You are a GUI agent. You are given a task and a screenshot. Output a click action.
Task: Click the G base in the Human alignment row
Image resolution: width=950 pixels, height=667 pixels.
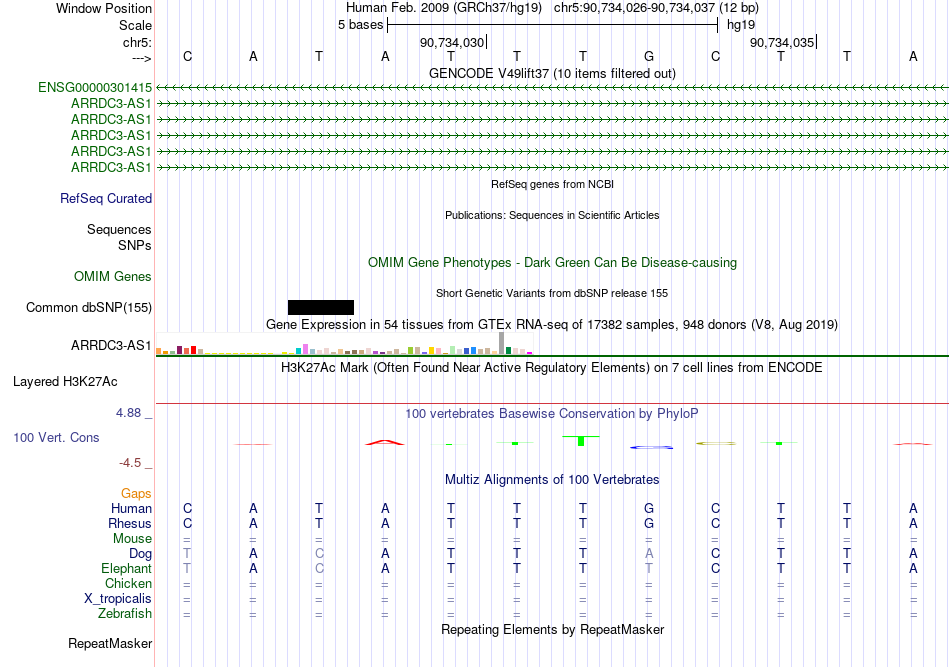[649, 508]
